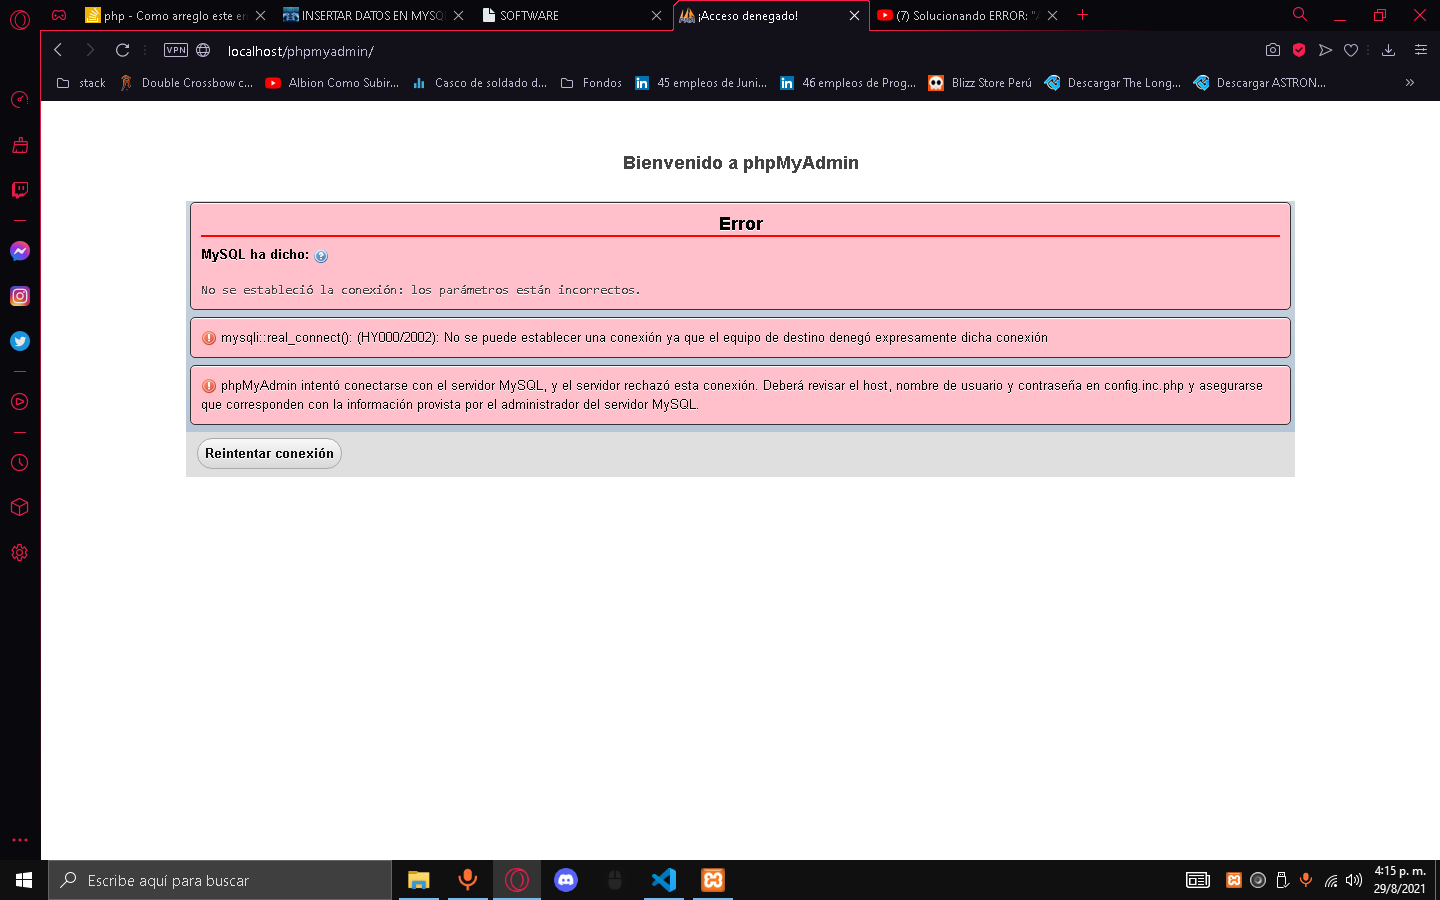This screenshot has width=1440, height=900.
Task: Close the SOFTWARE tab
Action: (x=656, y=16)
